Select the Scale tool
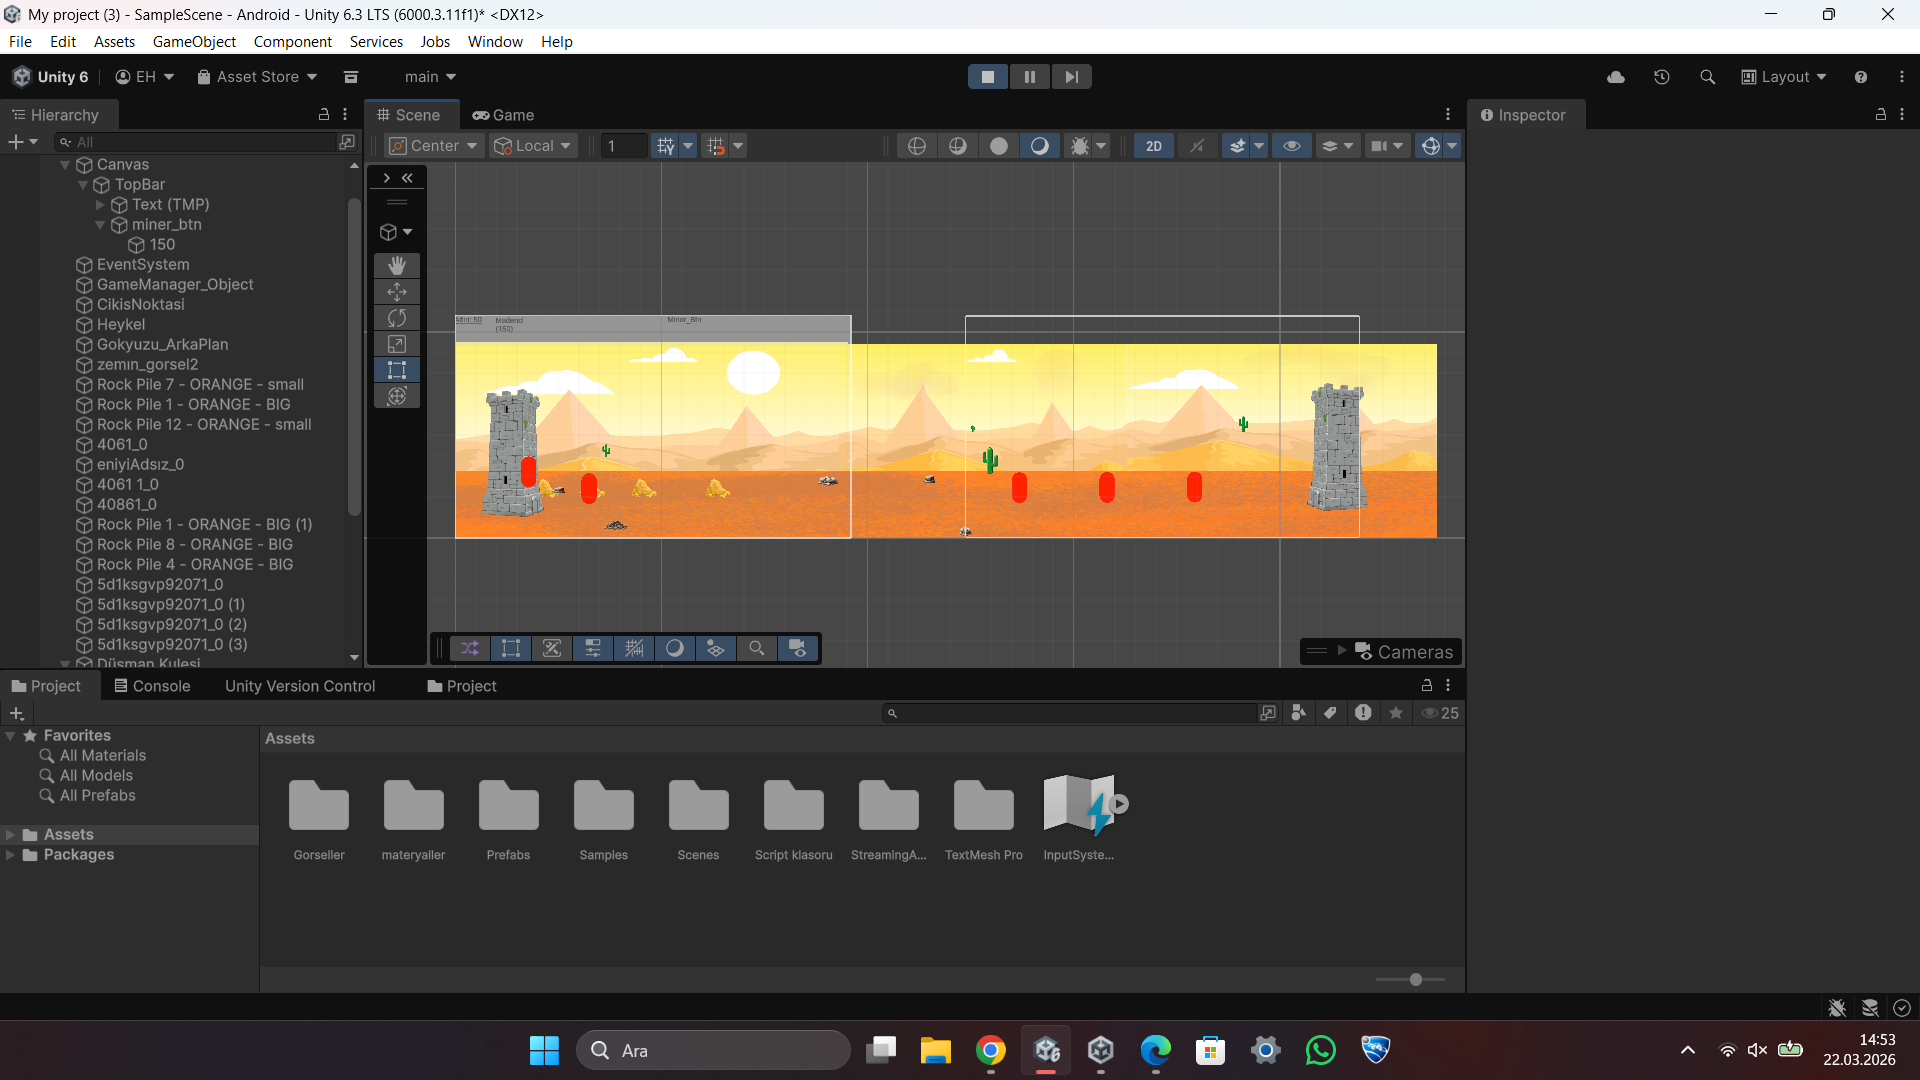 [x=397, y=343]
